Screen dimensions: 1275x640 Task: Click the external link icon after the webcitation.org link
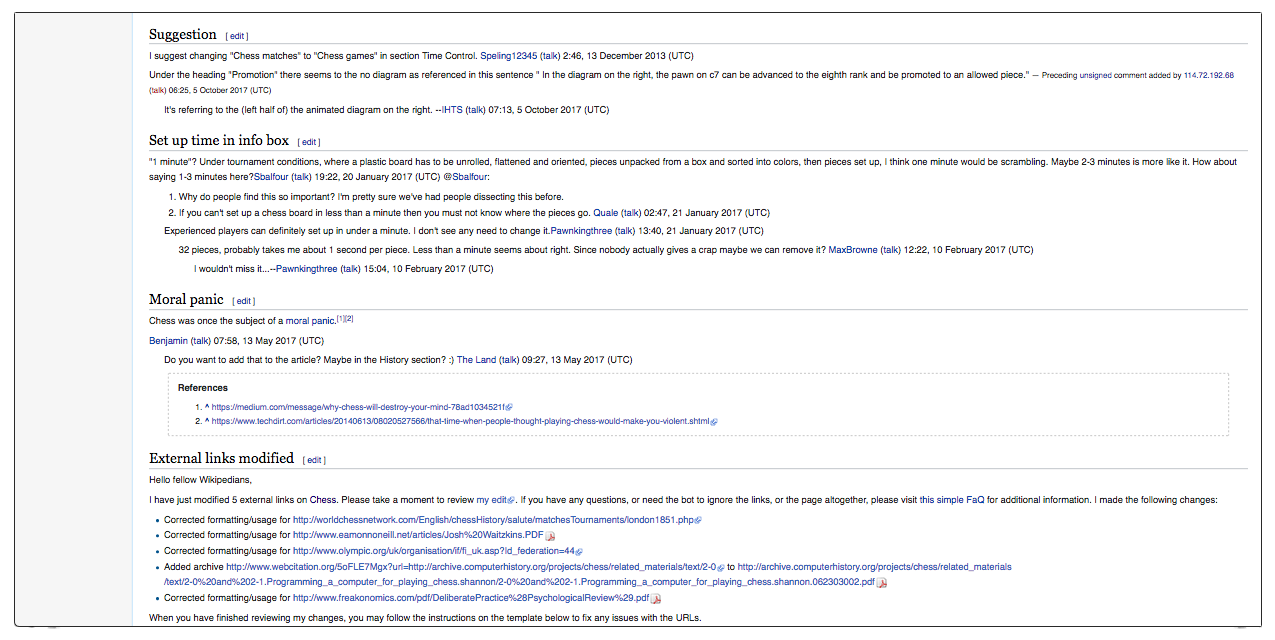coord(721,566)
